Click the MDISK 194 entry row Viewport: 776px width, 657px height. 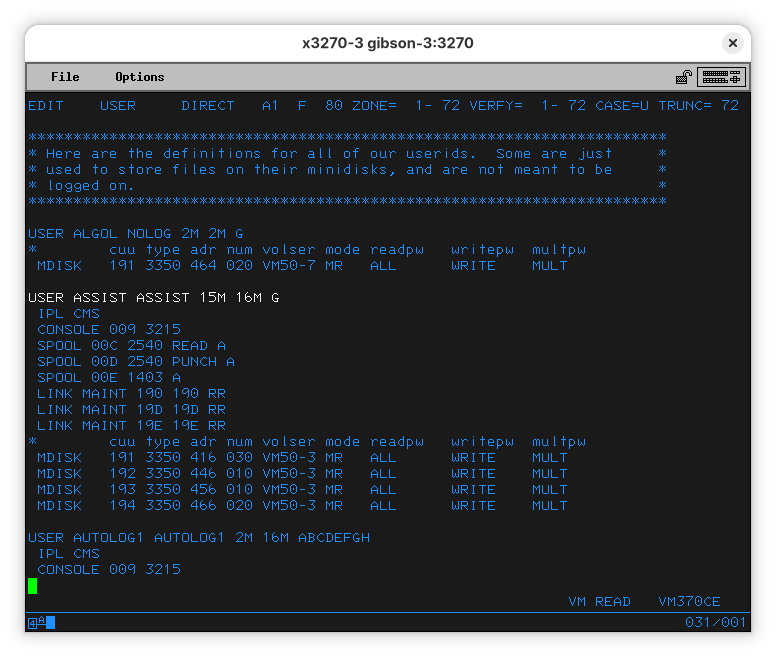[x=300, y=506]
